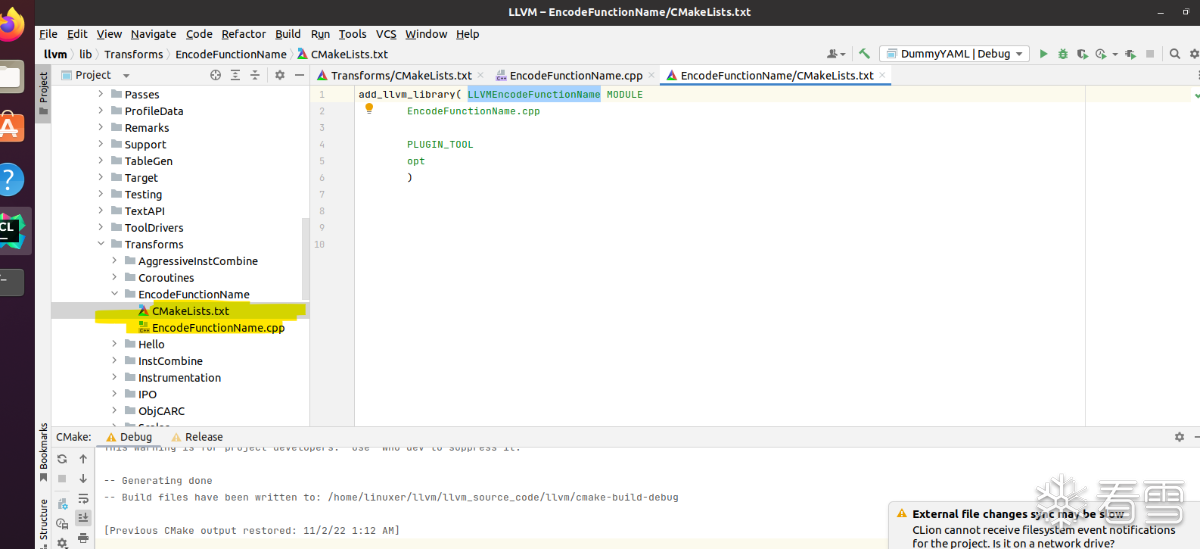Viewport: 1200px width, 549px height.
Task: Expand the Hello folder
Action: pyautogui.click(x=116, y=344)
